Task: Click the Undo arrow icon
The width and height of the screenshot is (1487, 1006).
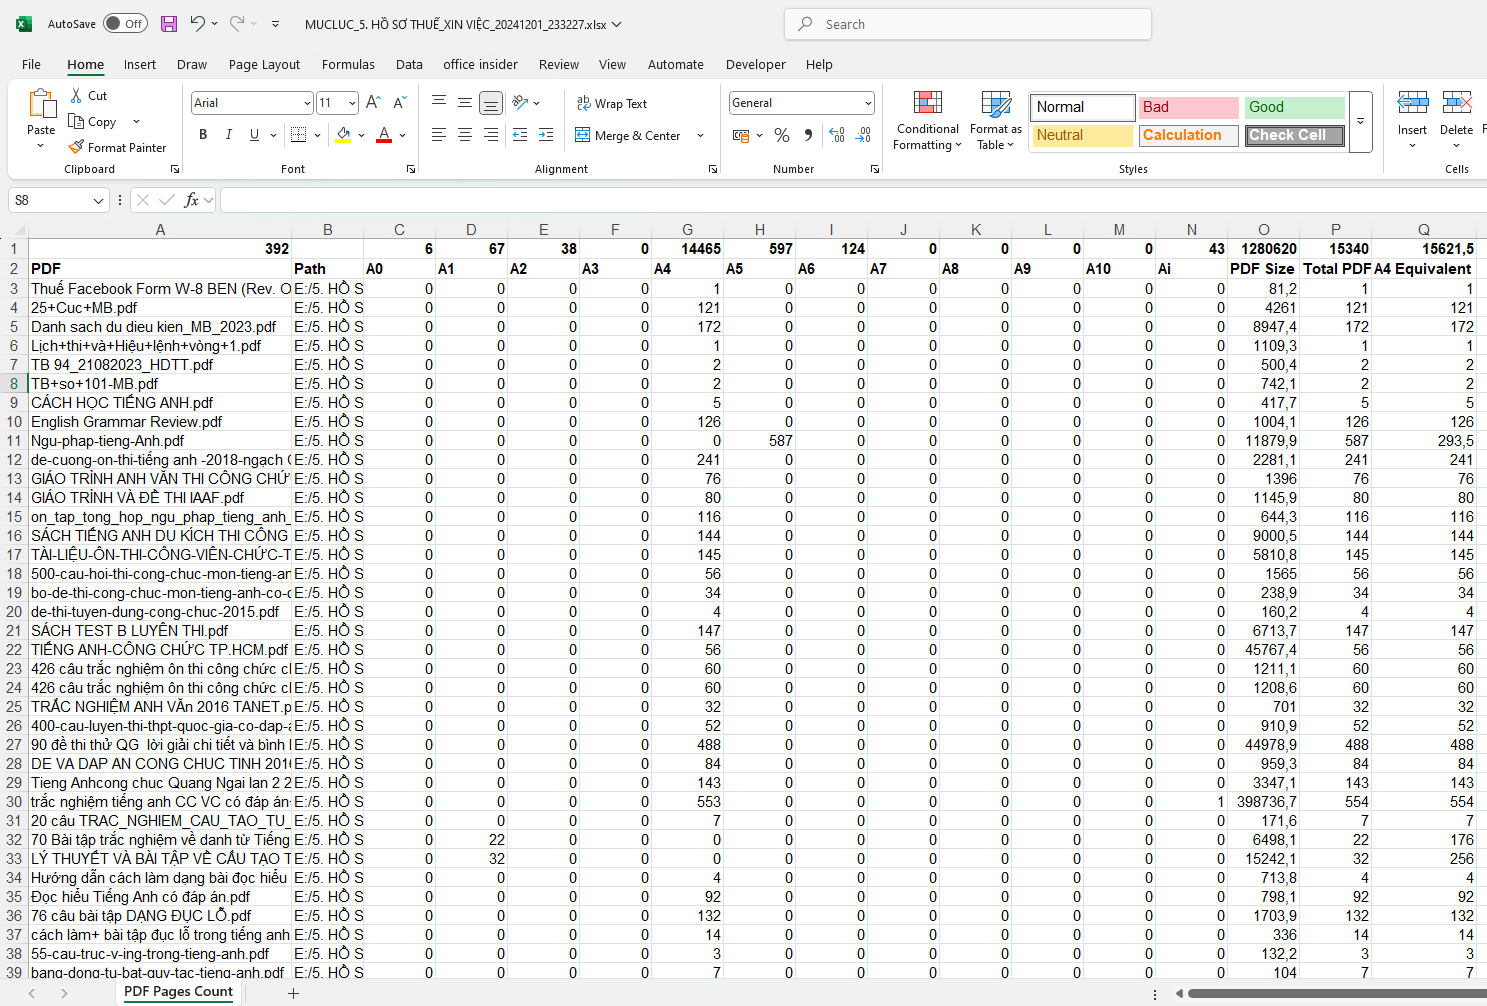Action: (x=198, y=24)
